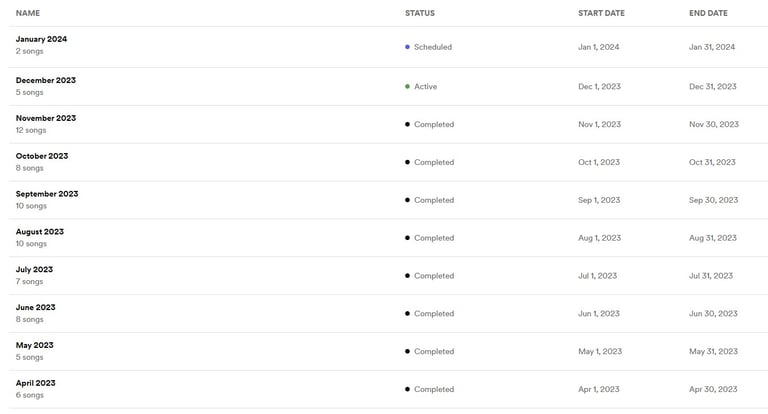768x414 pixels.
Task: Click April 2023 Completed status dot
Action: click(407, 389)
